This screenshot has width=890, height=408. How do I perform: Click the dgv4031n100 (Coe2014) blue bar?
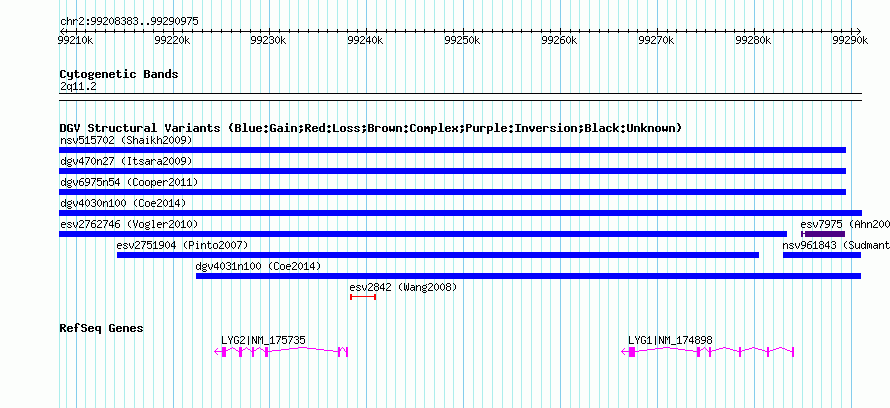coord(528,276)
